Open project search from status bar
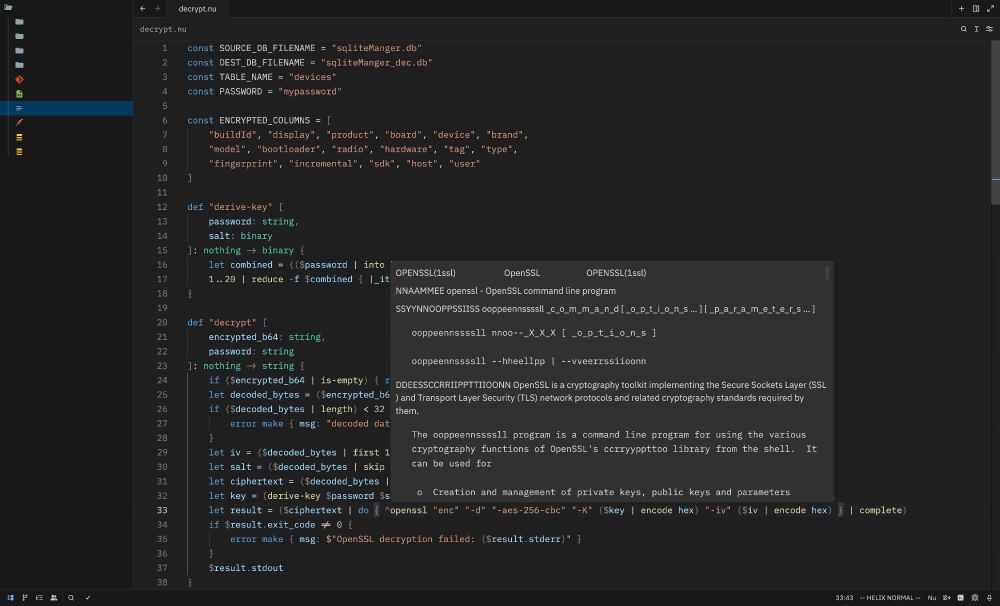The width and height of the screenshot is (1000, 606). [71, 598]
